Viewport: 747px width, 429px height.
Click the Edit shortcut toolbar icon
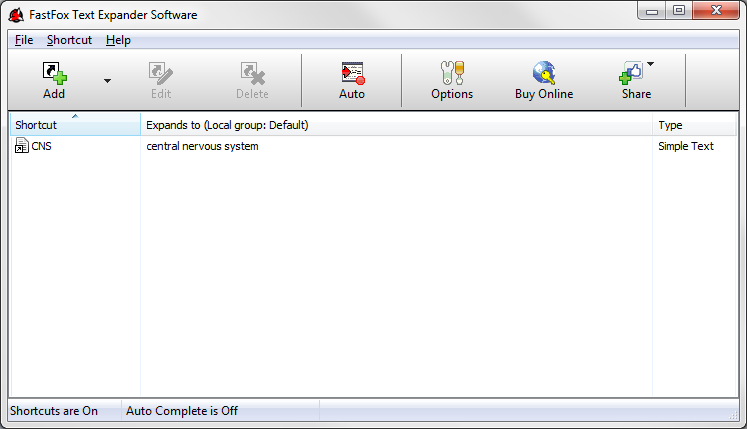[160, 74]
